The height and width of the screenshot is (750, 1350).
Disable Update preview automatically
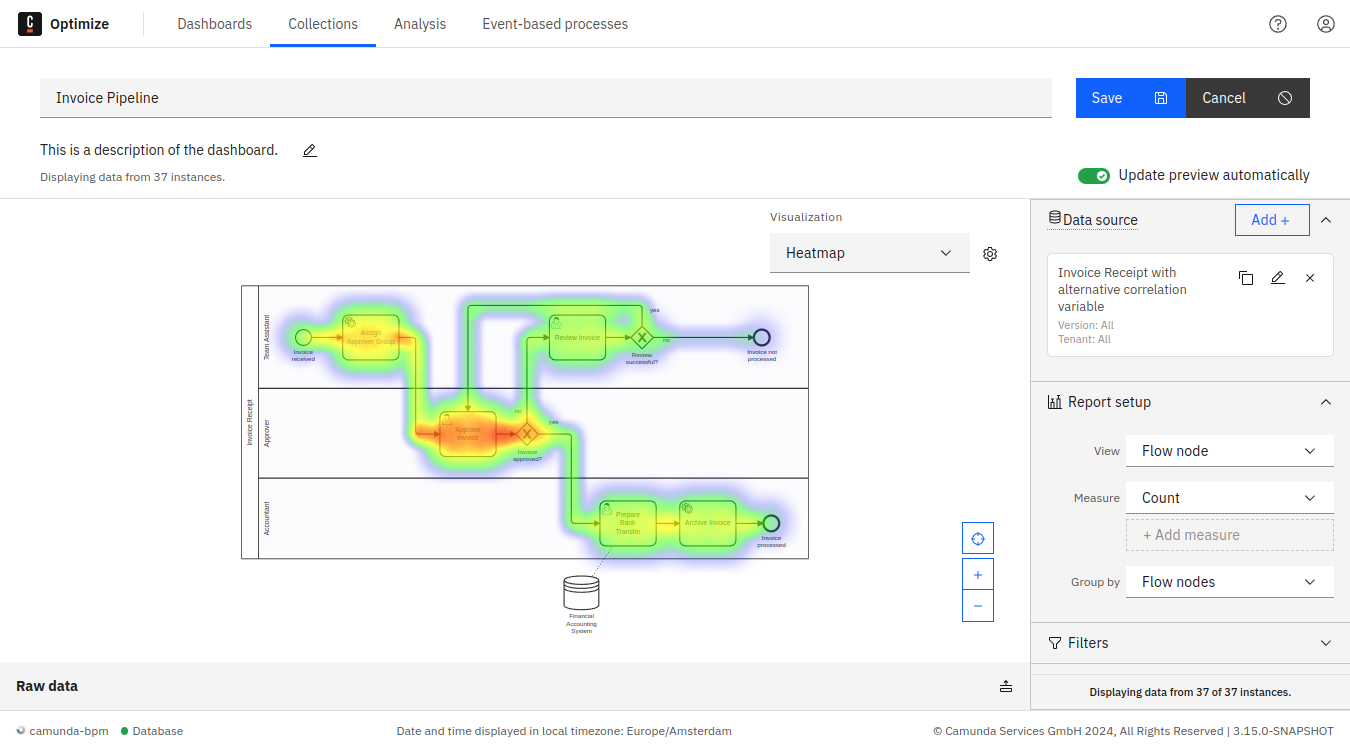1094,175
